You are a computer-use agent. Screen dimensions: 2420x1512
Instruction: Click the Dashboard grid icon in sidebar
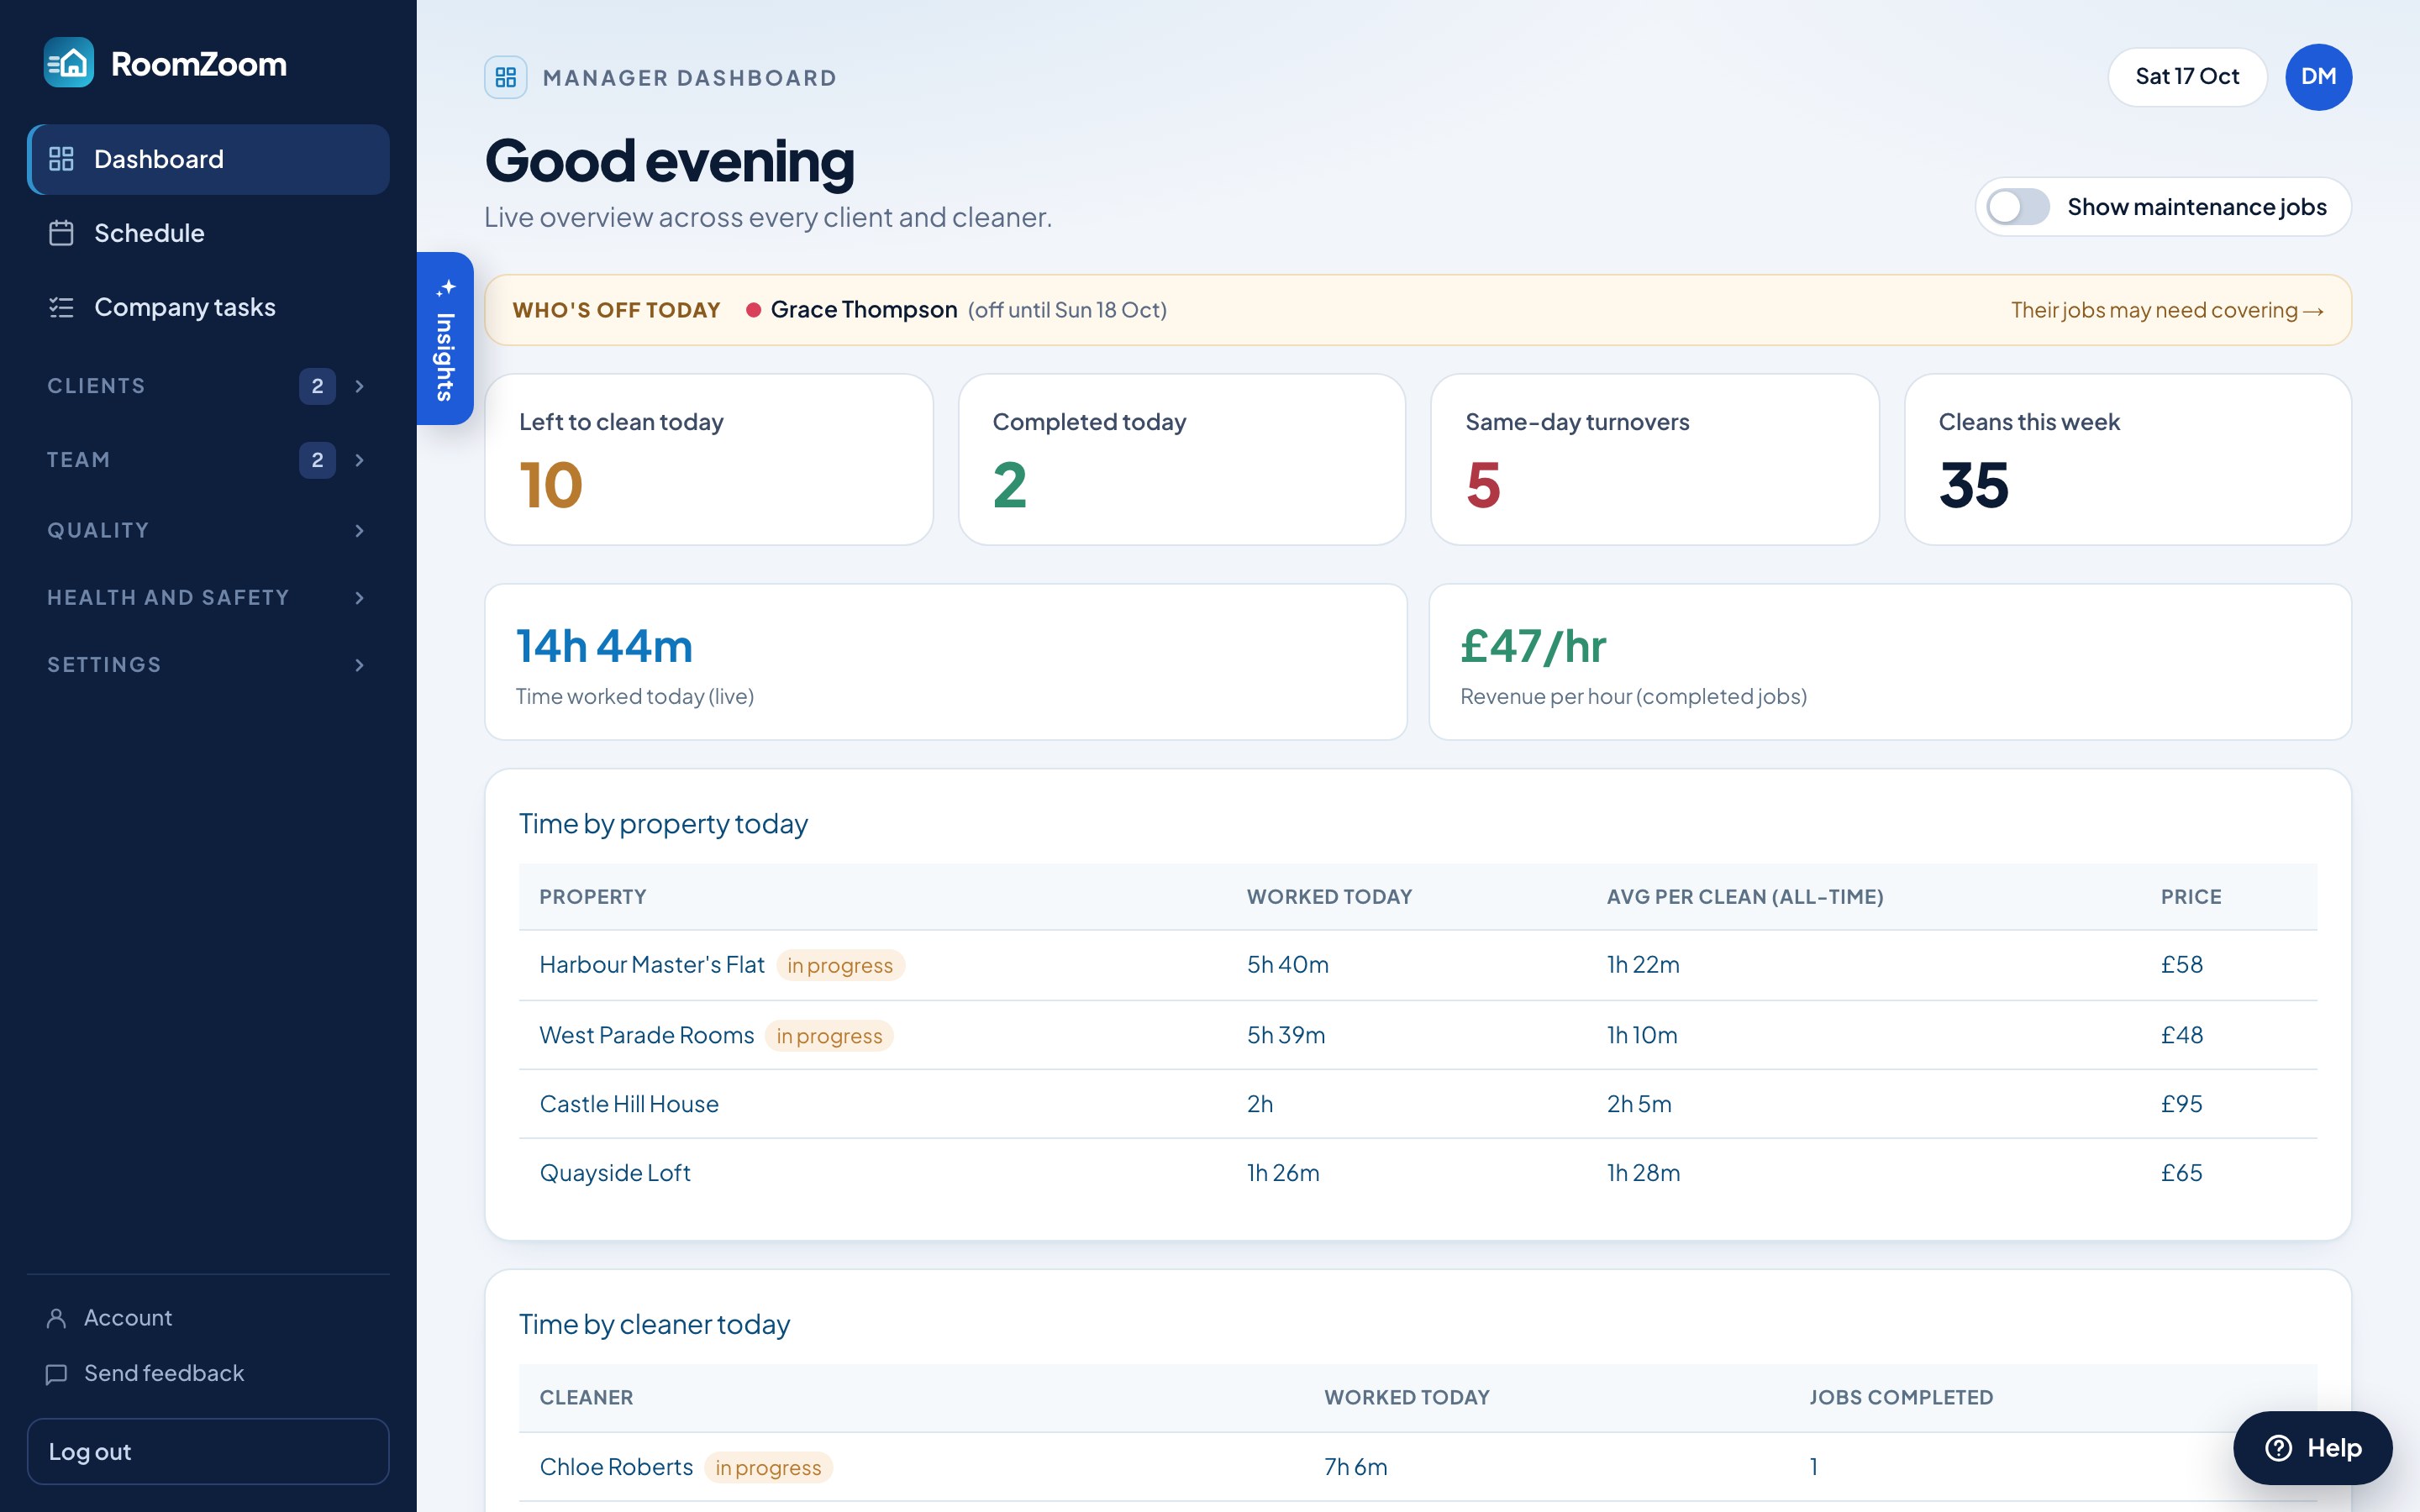(61, 159)
